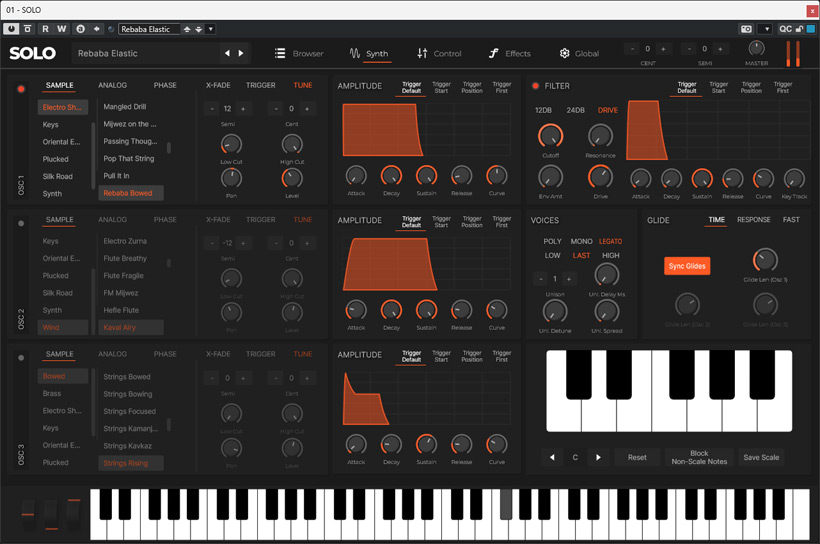Open the Effects tab
Viewport: 820px width, 544px height.
510,53
